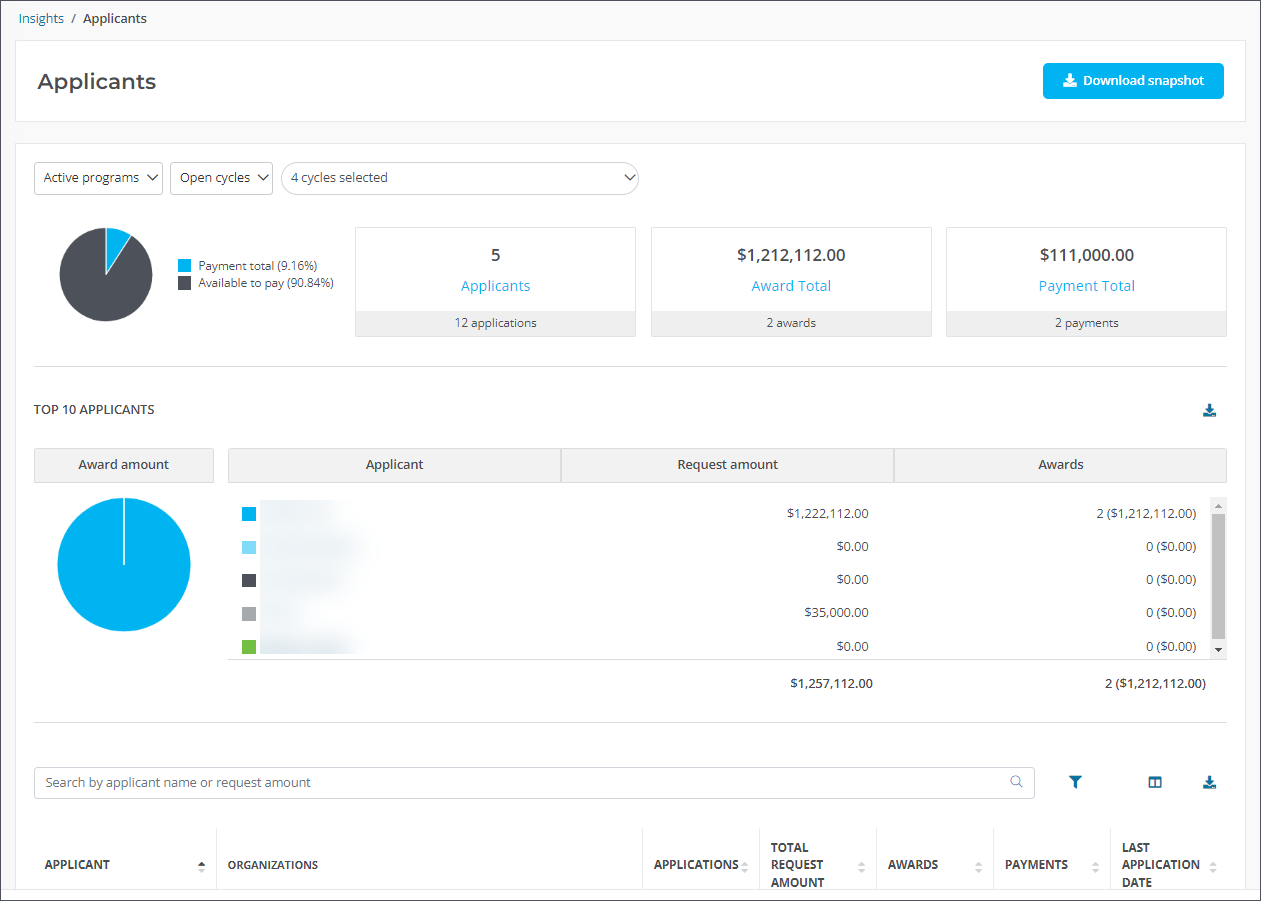The width and height of the screenshot is (1261, 901).
Task: Click the blue swatch of first applicant
Action: (x=249, y=514)
